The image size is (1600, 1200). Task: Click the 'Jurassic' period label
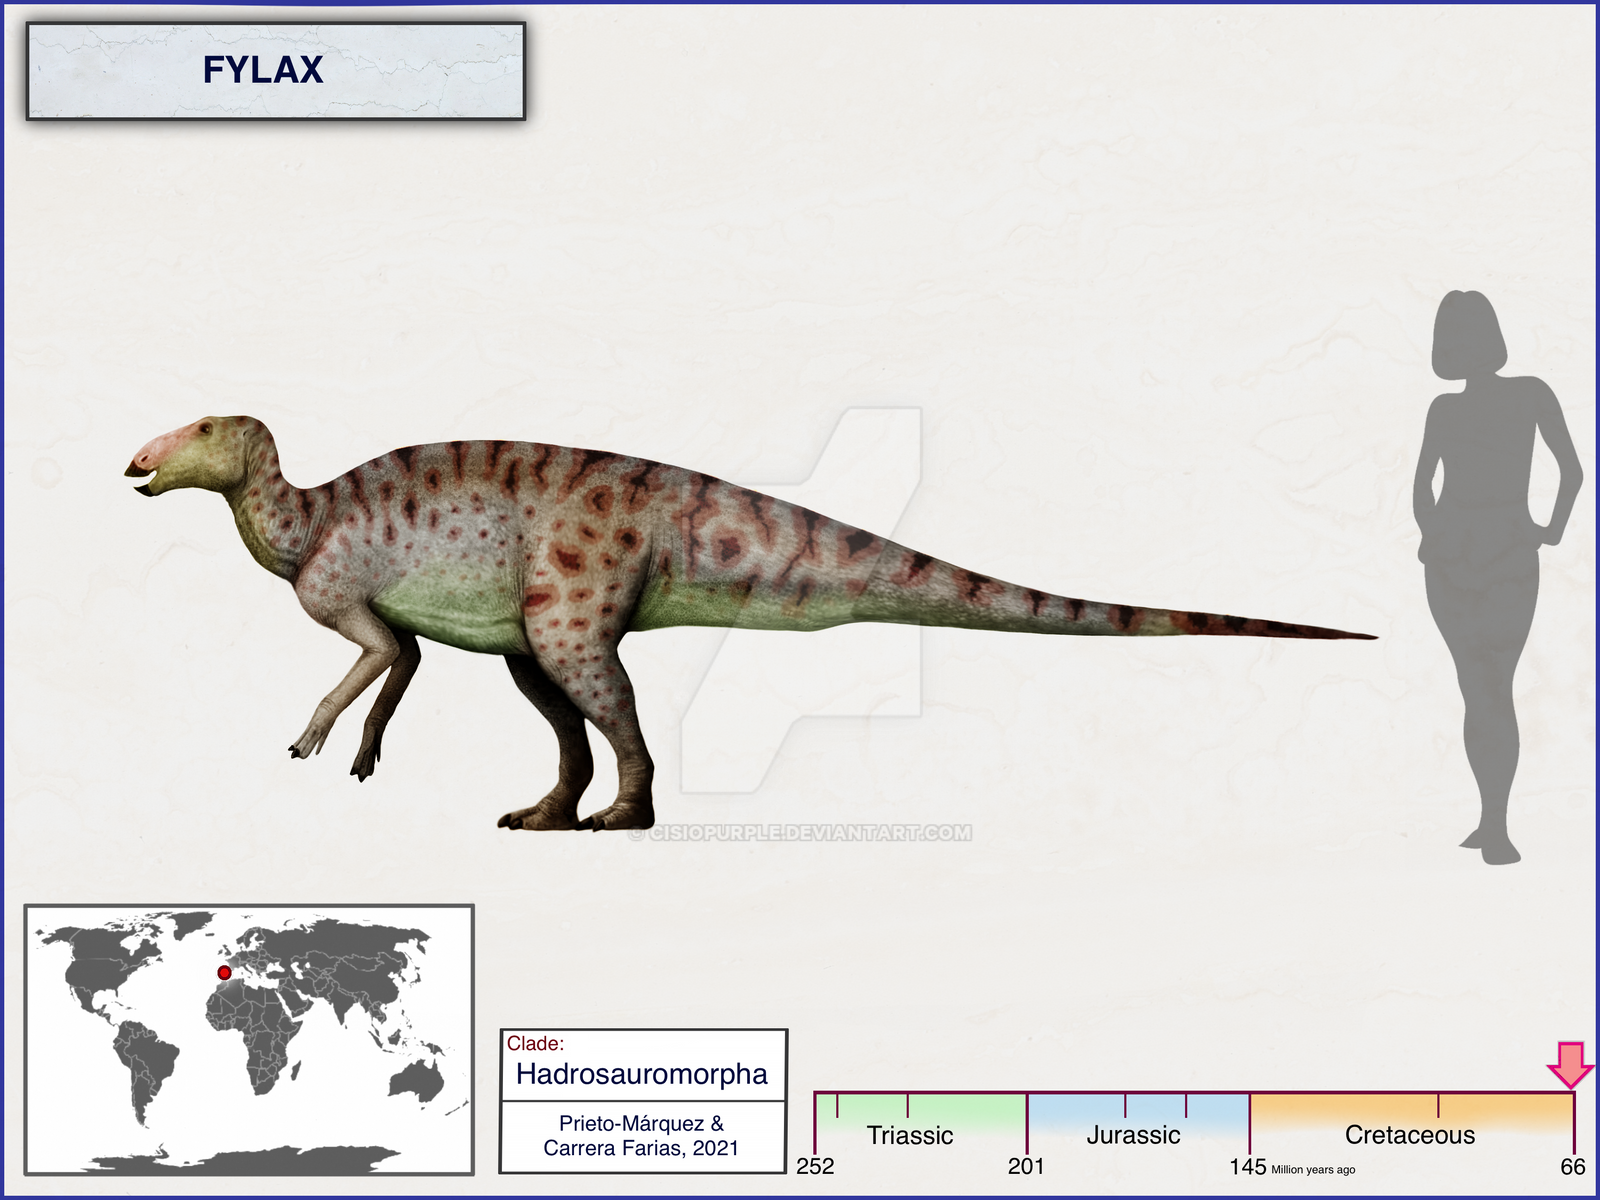click(x=1133, y=1135)
